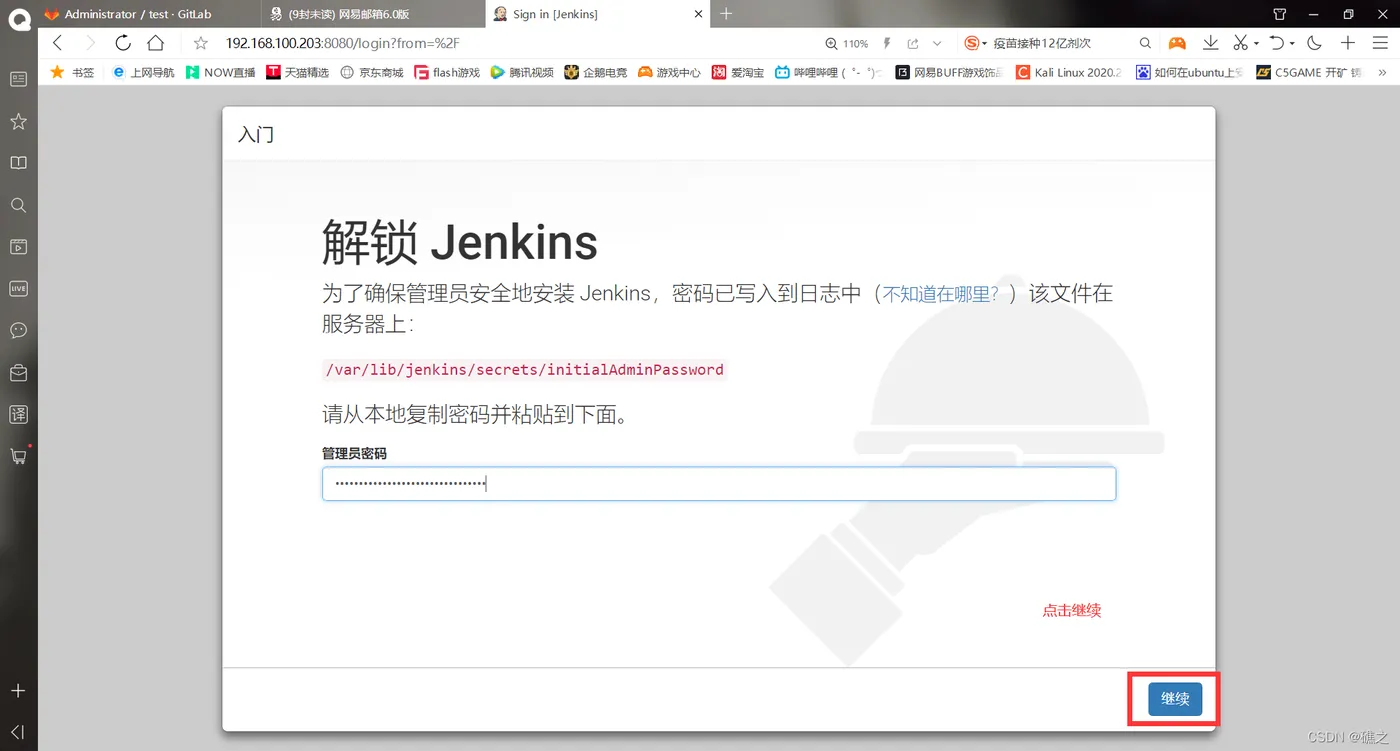Open the NOW直播 bookmark
The width and height of the screenshot is (1400, 751).
(x=220, y=72)
